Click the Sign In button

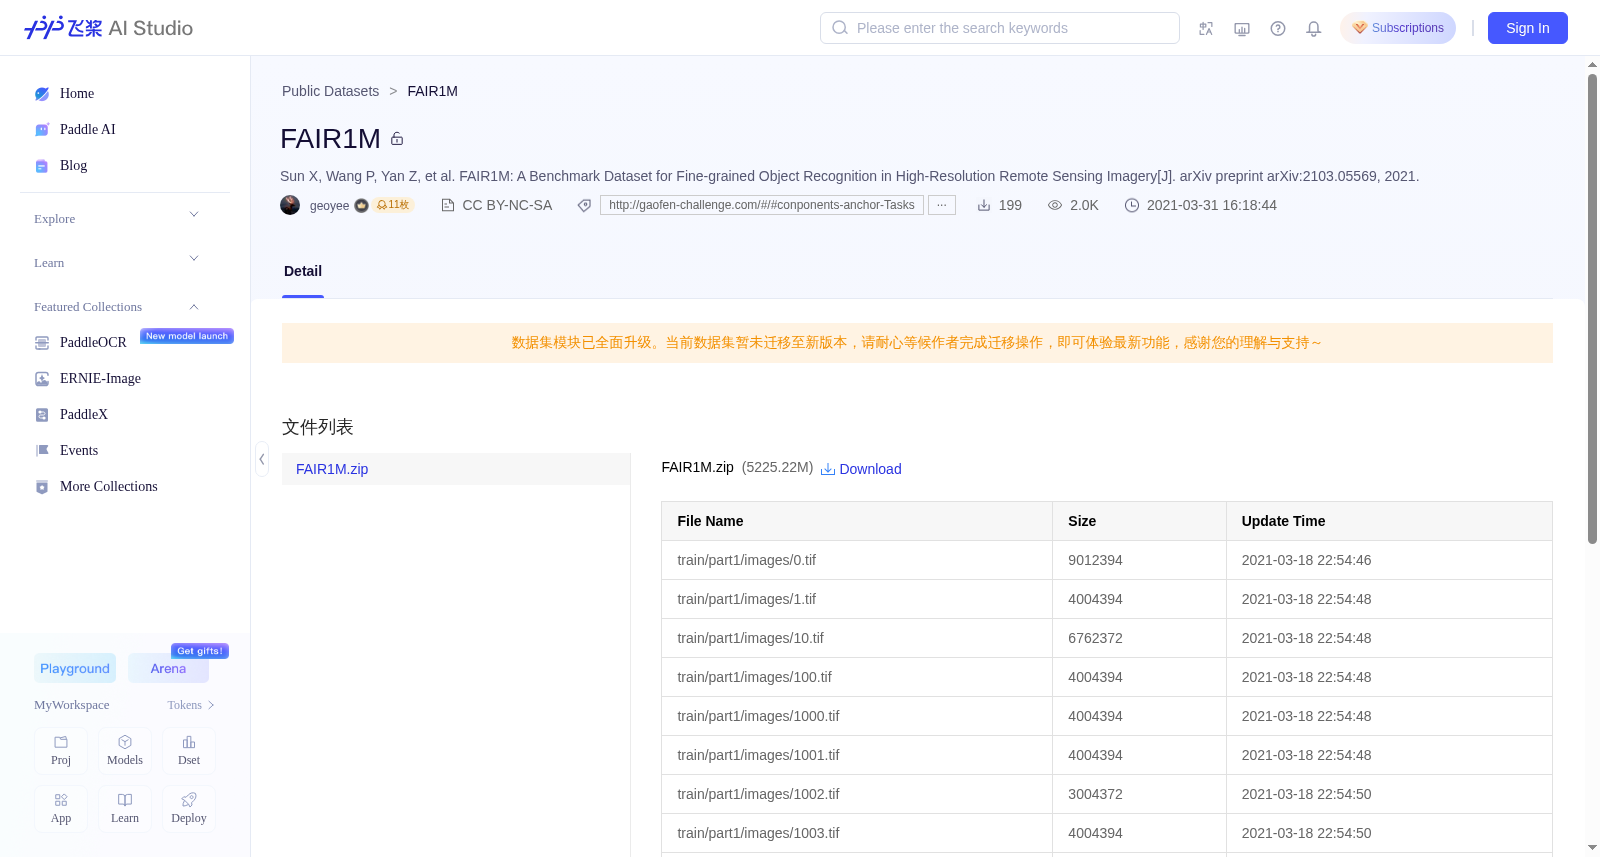click(1528, 28)
